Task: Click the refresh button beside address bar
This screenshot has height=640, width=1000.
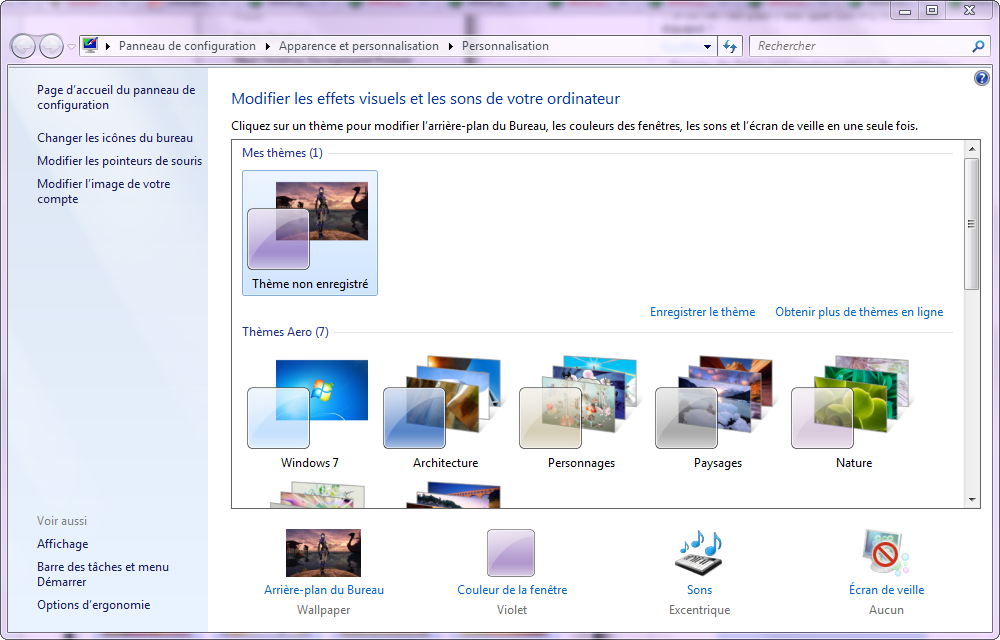Action: 730,47
